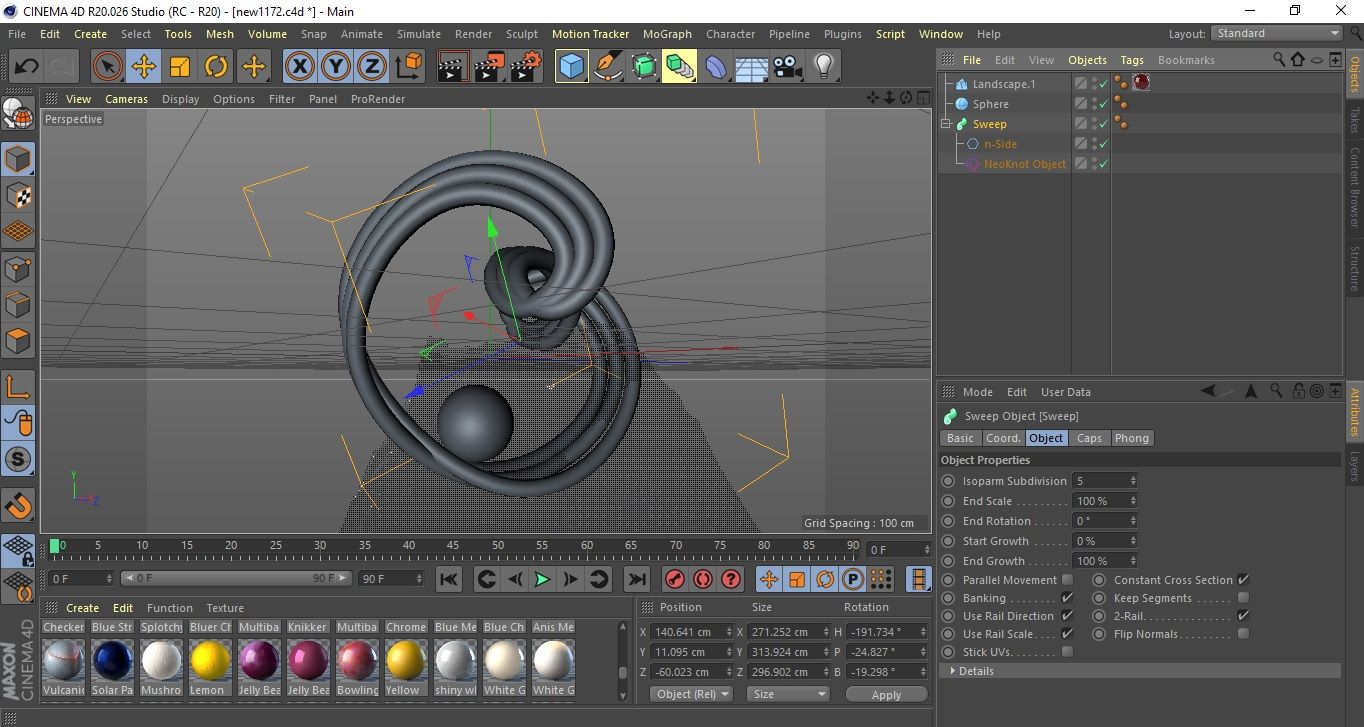Click the coordinate system icon

408,67
